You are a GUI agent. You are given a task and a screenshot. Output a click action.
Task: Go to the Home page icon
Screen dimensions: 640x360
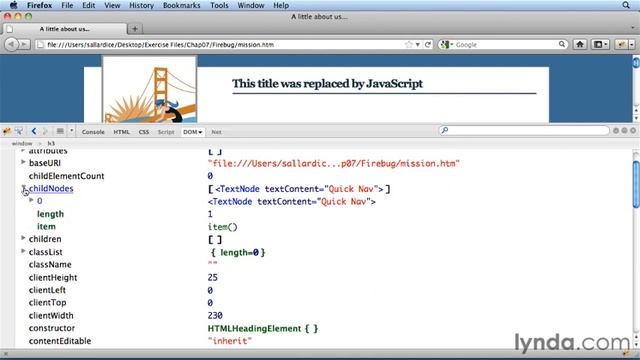[580, 44]
